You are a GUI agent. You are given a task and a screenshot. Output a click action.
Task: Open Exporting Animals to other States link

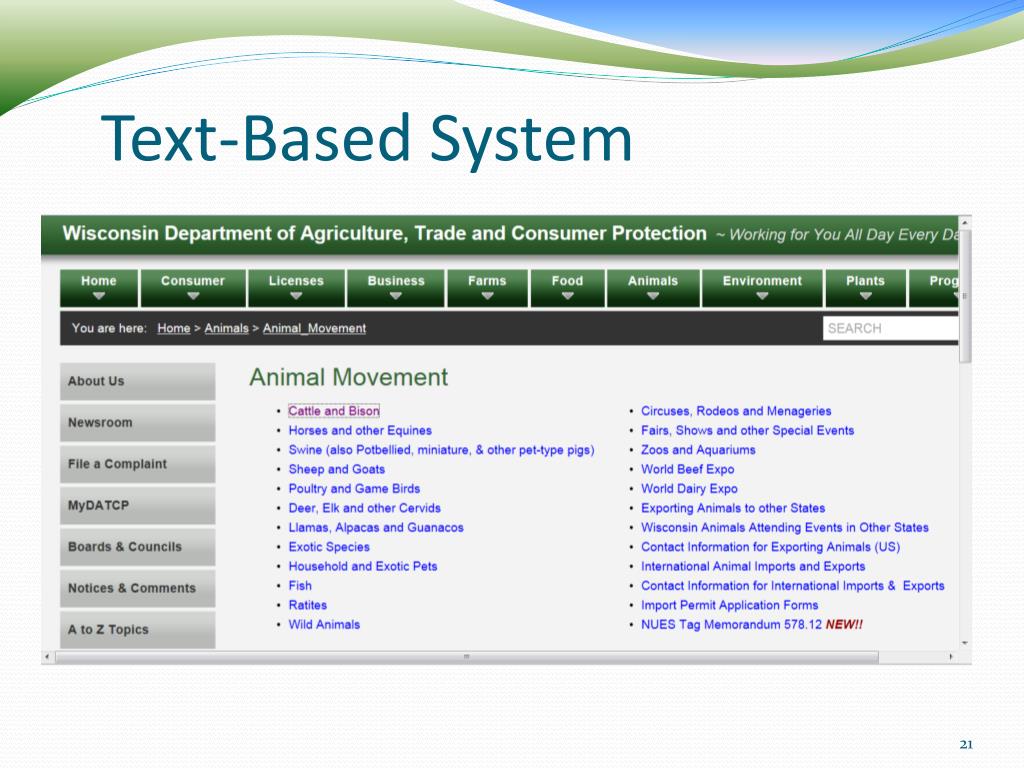pyautogui.click(x=733, y=508)
